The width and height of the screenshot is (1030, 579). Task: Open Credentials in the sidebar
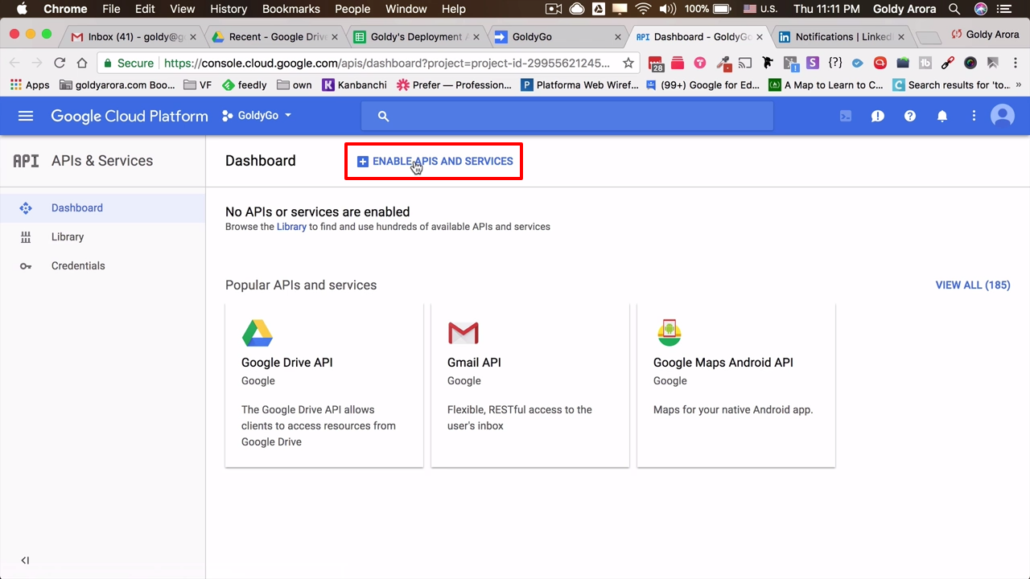pos(102,266)
